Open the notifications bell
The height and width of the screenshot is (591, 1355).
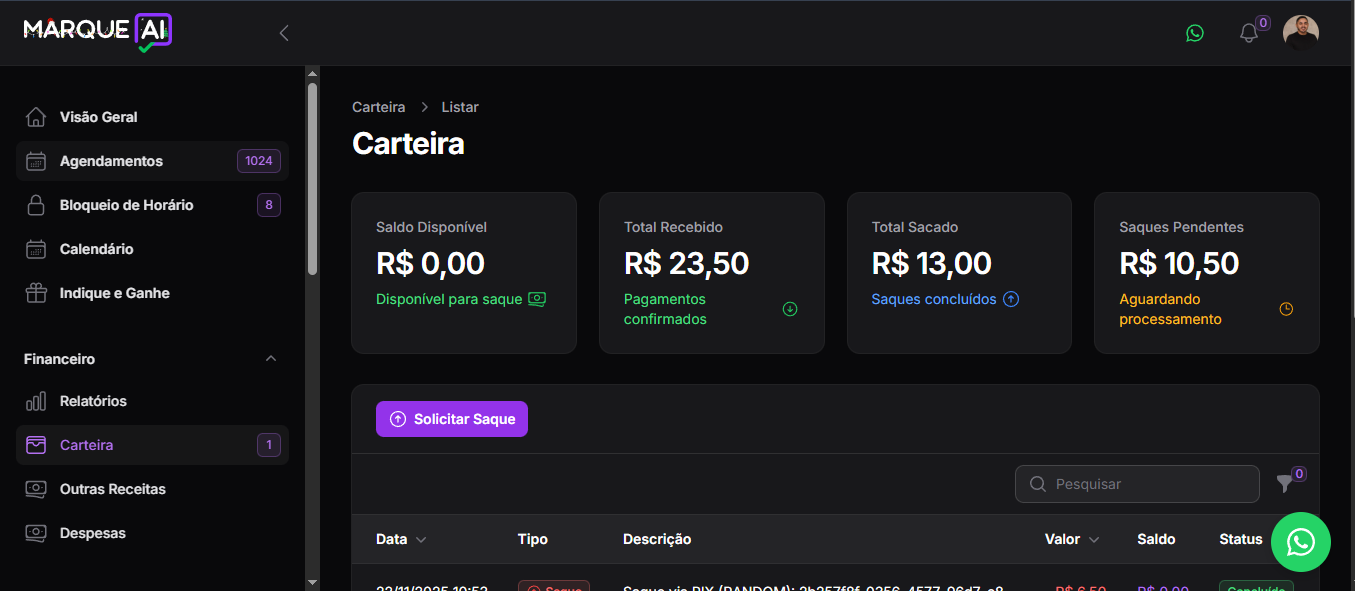(x=1249, y=33)
